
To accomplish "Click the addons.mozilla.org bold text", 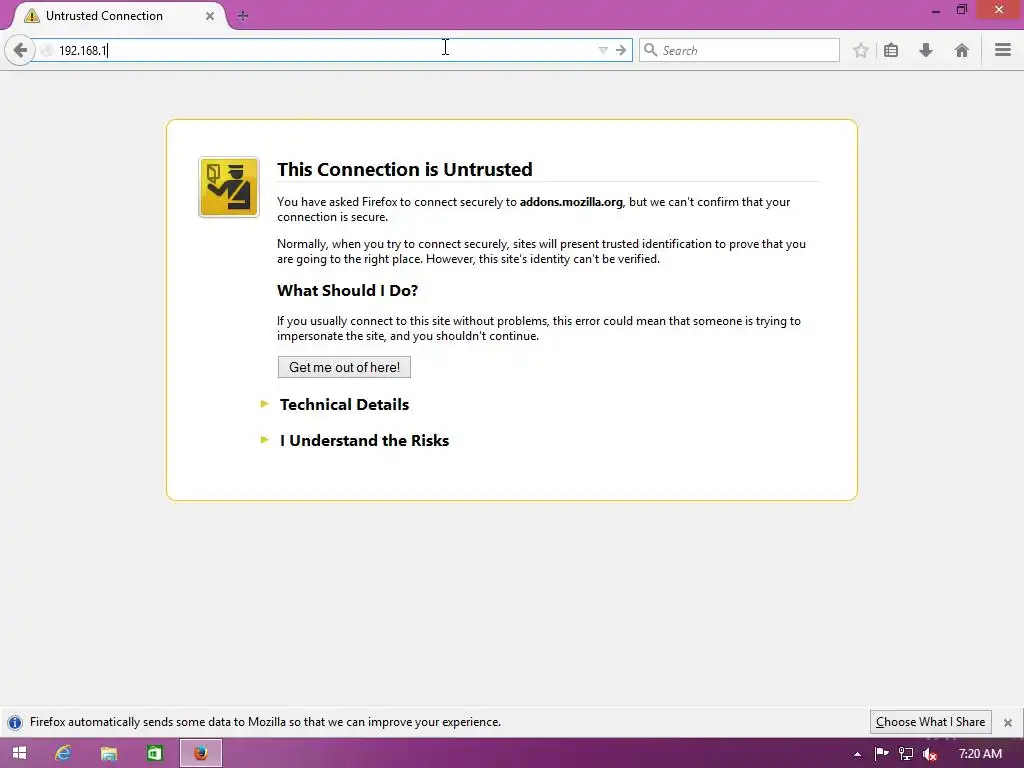I will 571,202.
